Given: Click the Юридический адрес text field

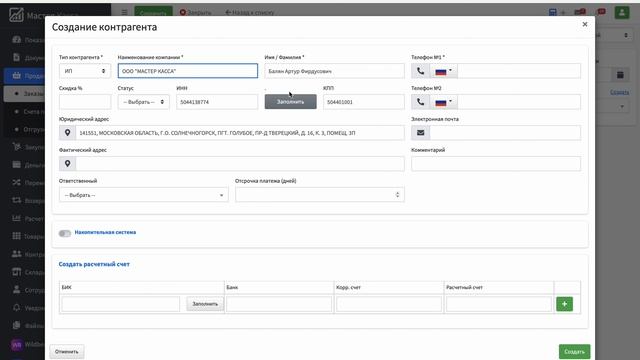Looking at the screenshot, I should tap(240, 133).
